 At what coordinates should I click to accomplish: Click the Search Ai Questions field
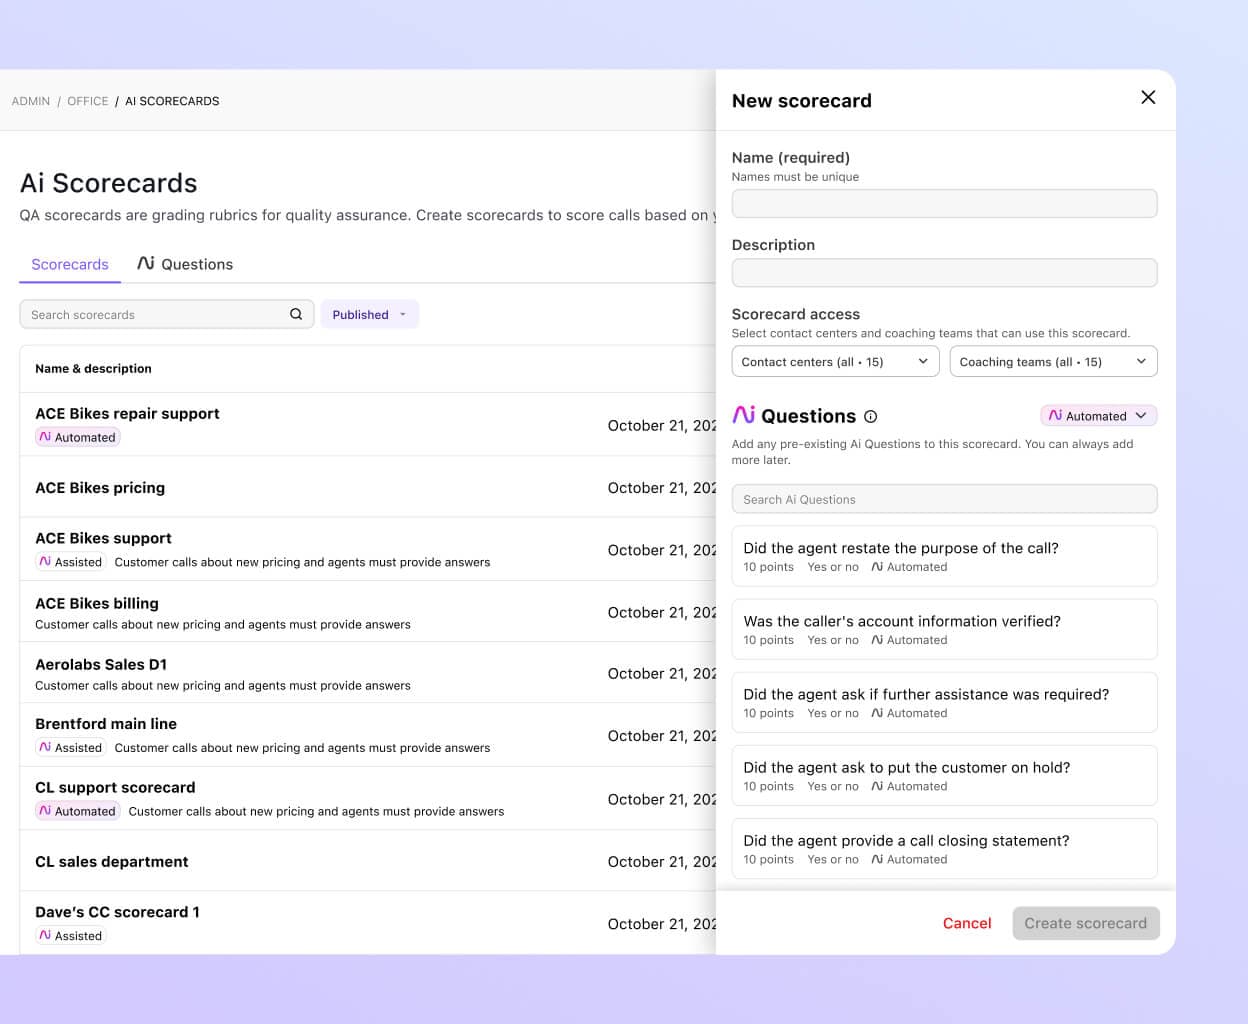(944, 498)
